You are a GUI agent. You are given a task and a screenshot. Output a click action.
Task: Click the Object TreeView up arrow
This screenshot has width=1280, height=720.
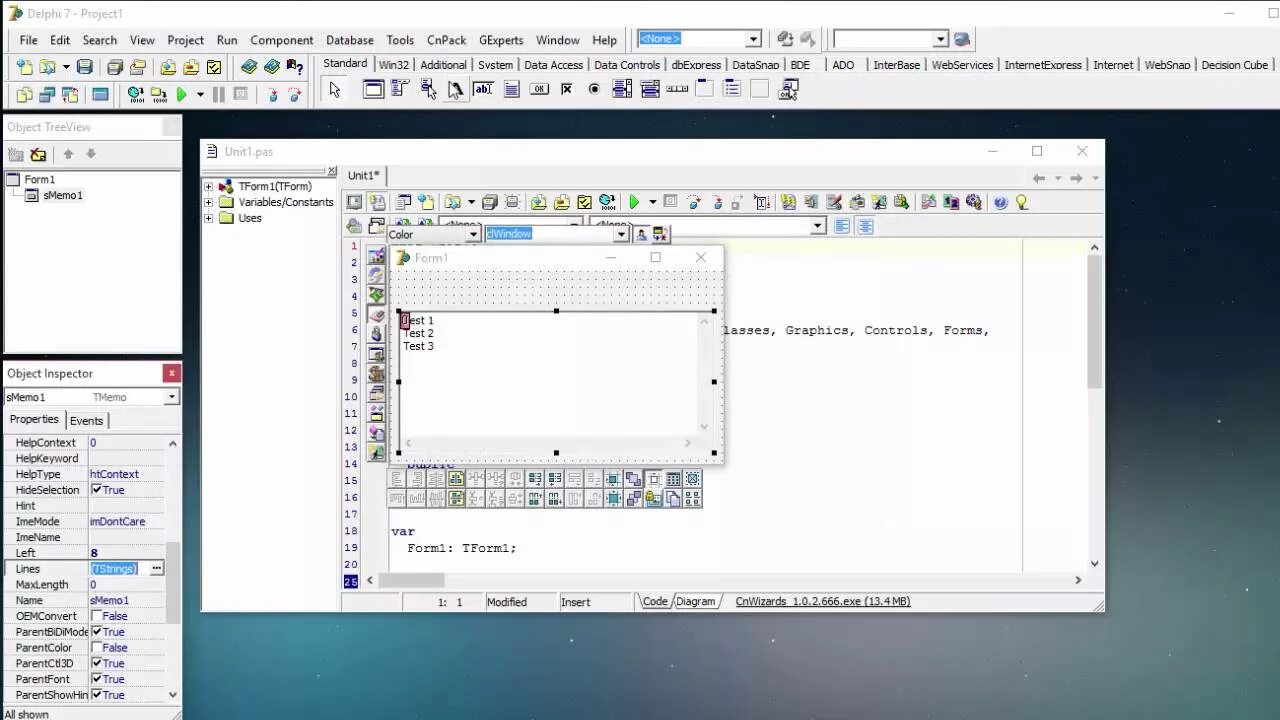pos(68,154)
